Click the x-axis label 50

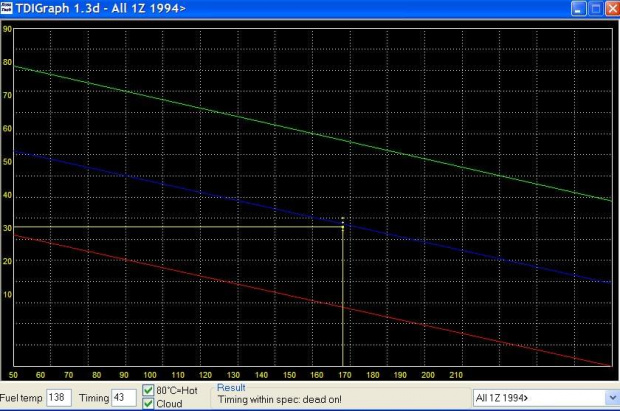tap(13, 375)
